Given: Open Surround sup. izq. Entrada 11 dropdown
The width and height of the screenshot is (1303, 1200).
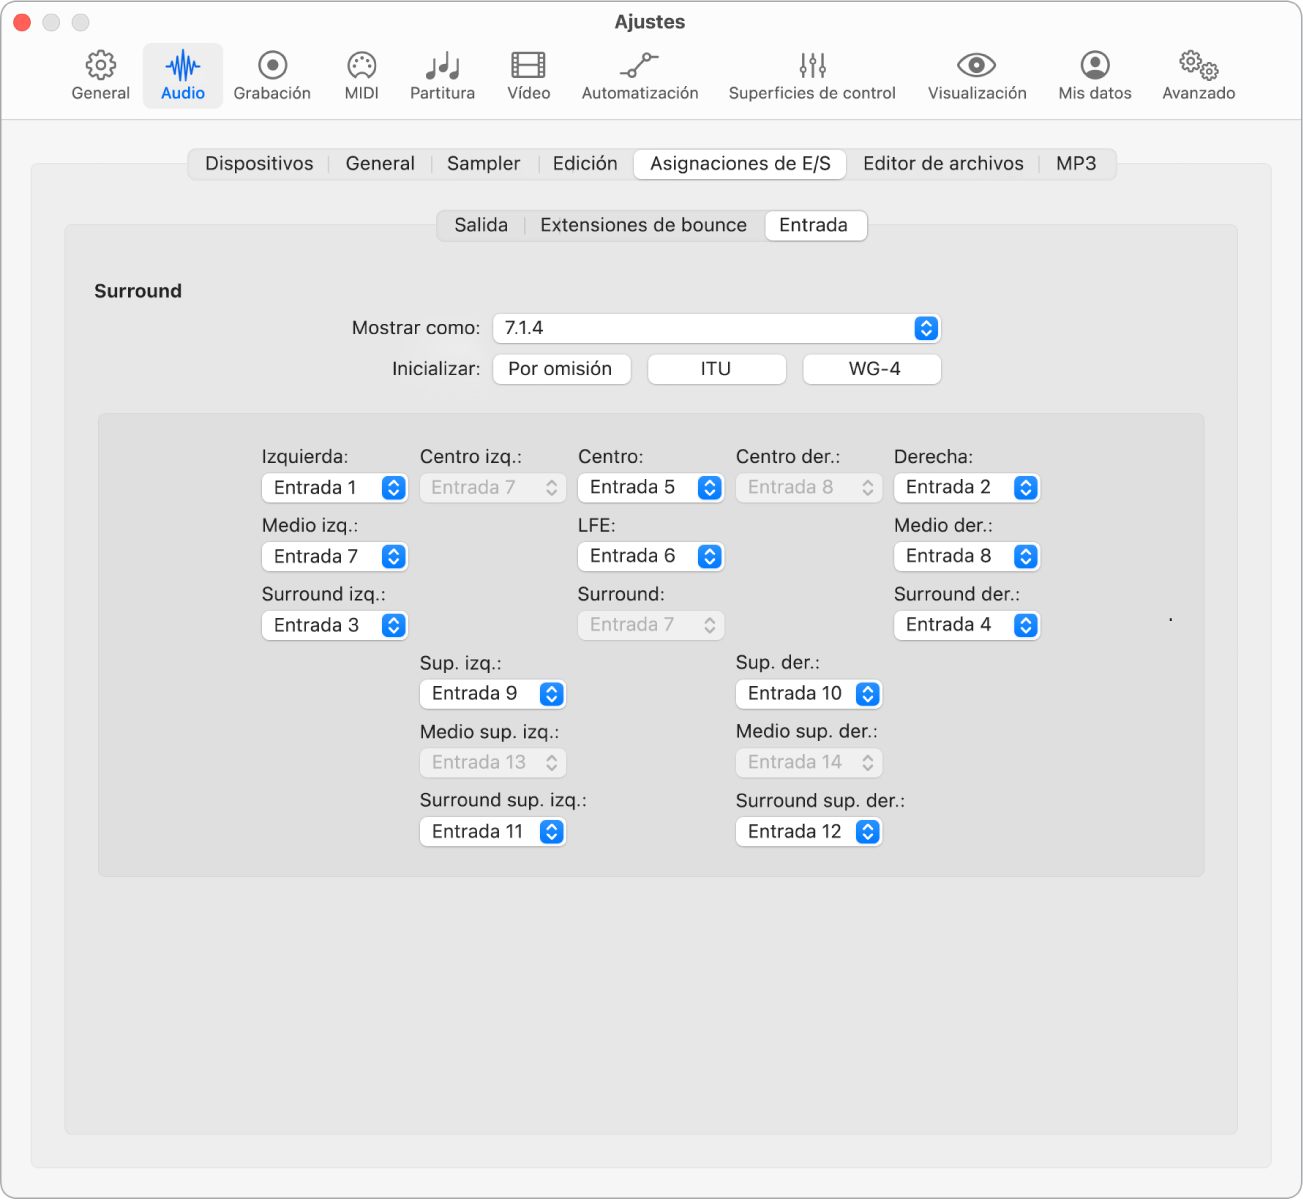Looking at the screenshot, I should [492, 832].
